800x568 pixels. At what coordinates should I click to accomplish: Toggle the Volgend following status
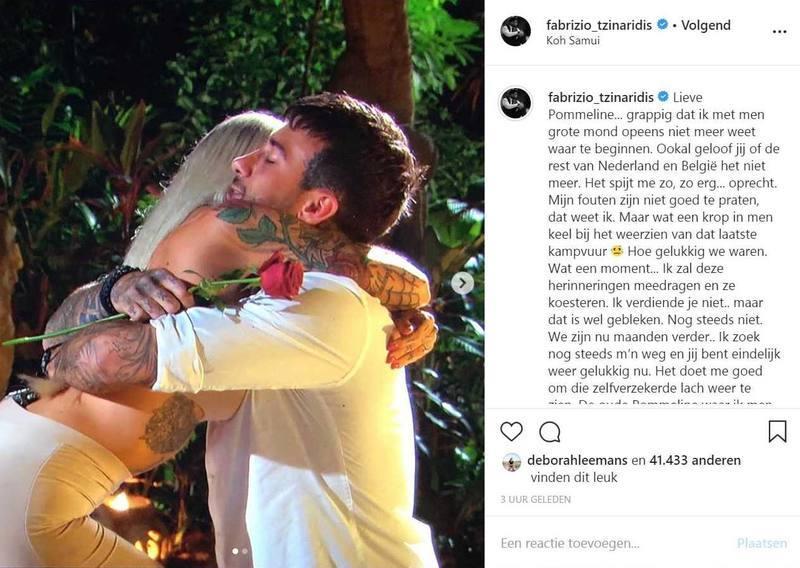tap(706, 25)
